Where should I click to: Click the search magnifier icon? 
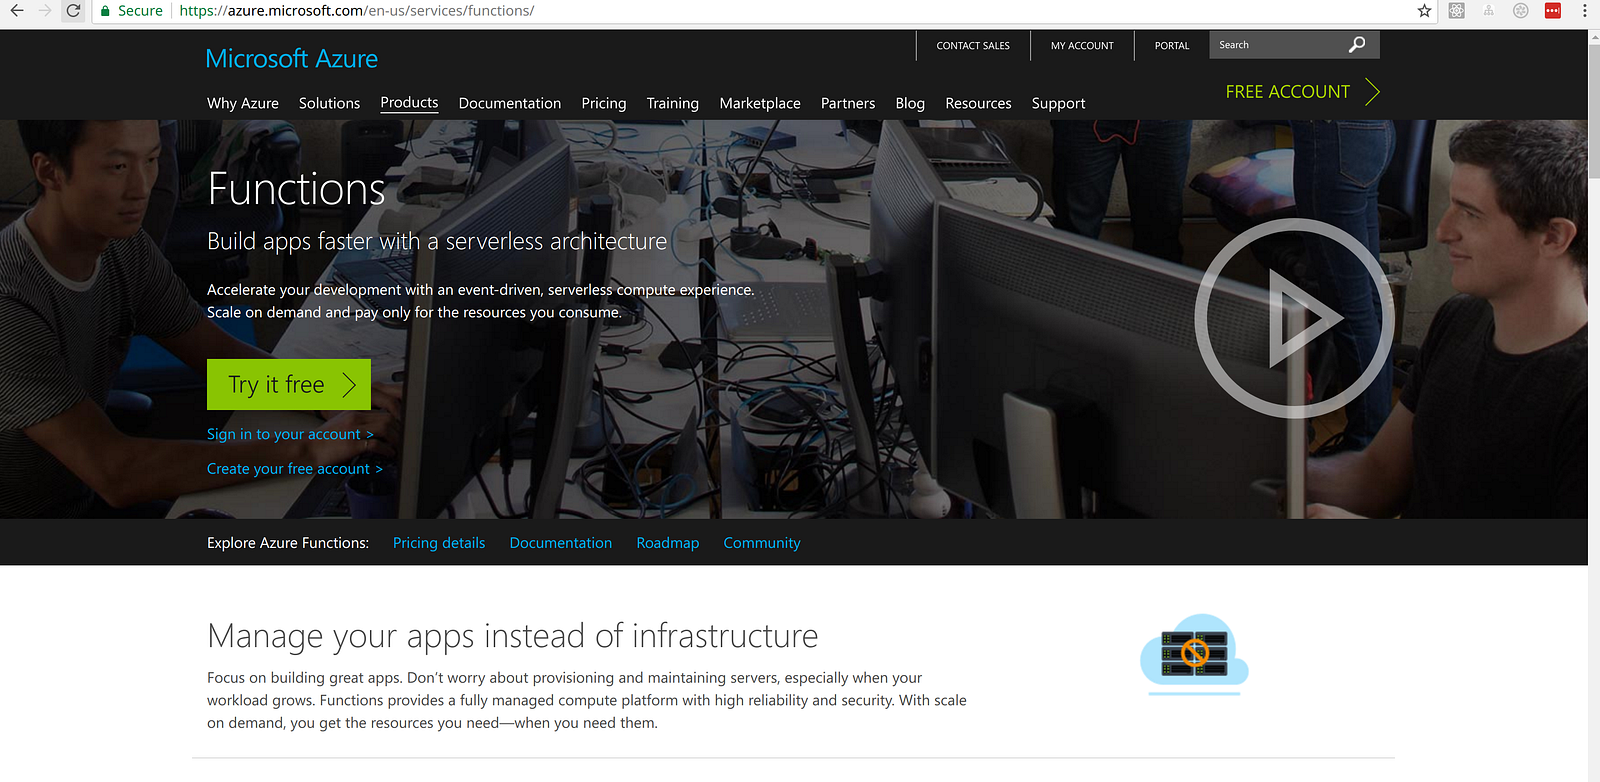point(1357,45)
